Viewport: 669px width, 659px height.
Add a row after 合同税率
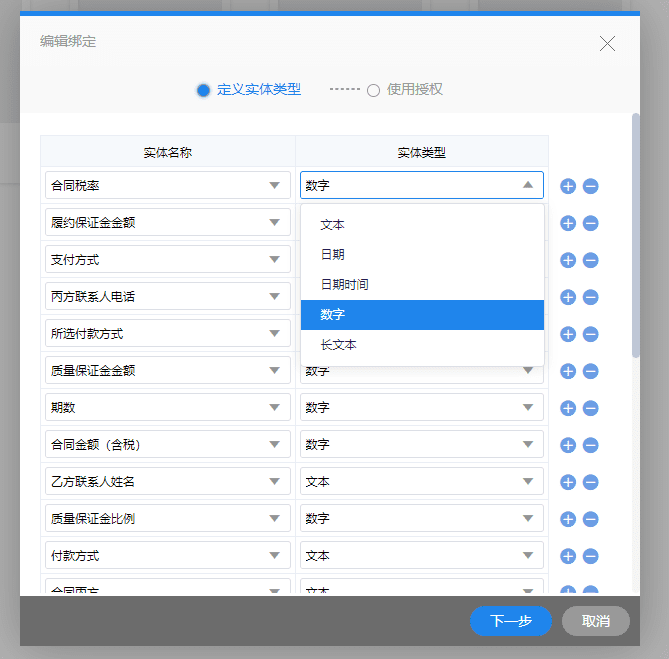point(568,186)
